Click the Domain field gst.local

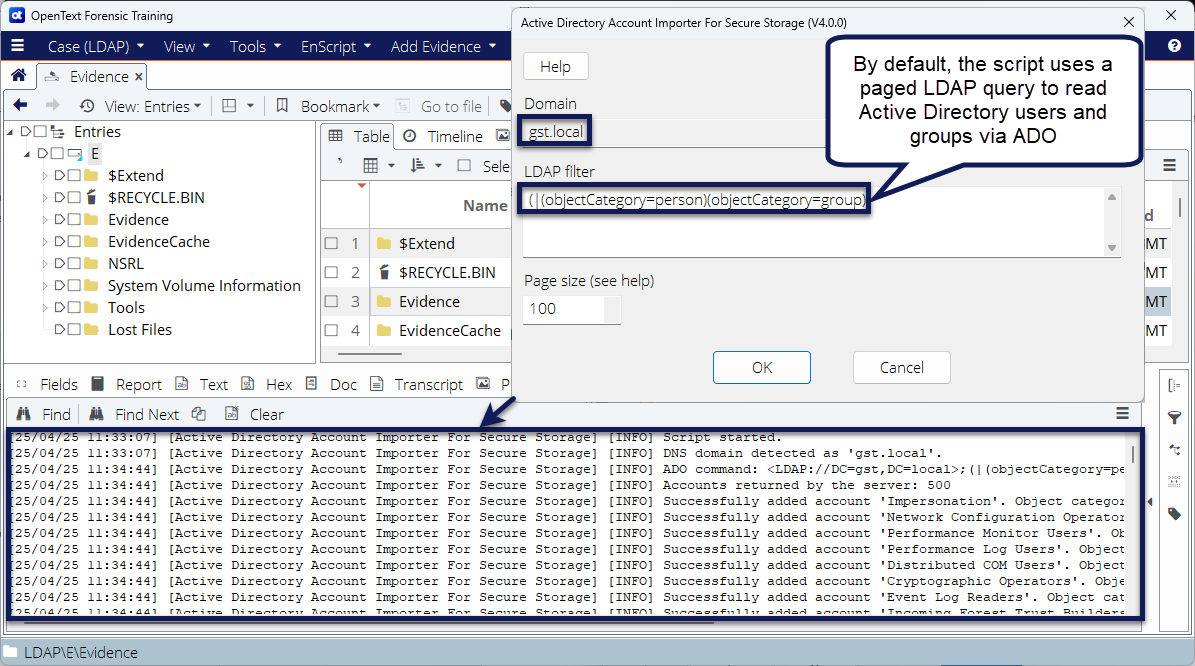673,132
